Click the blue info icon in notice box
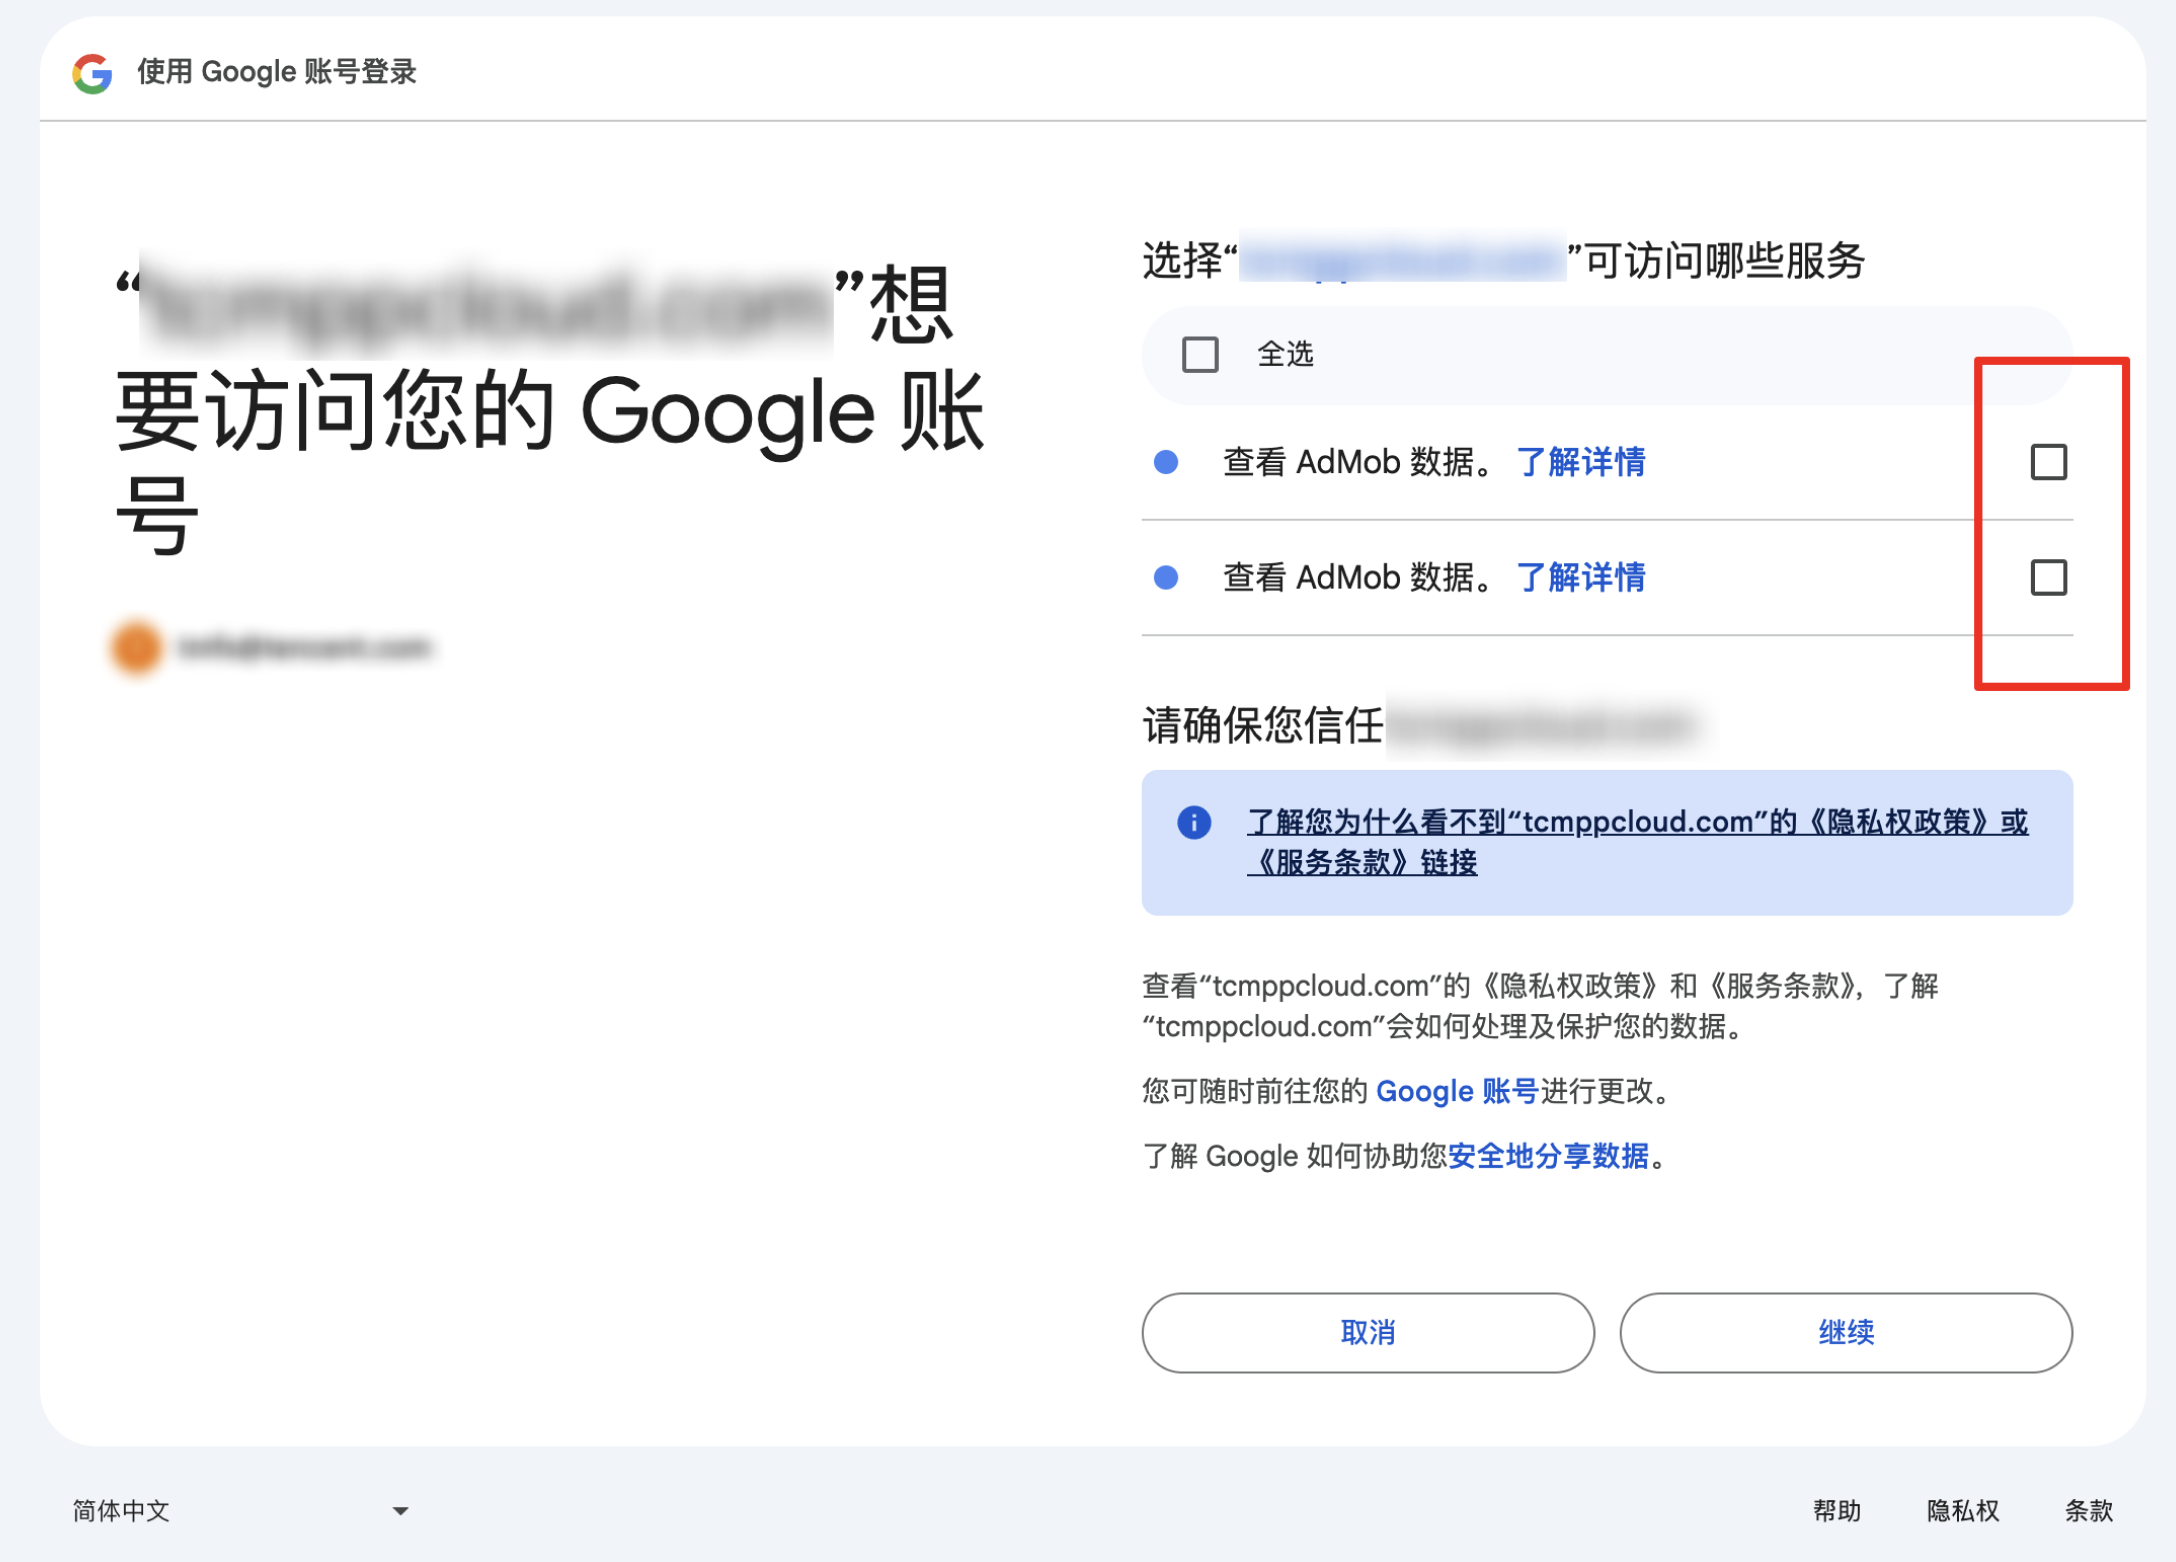Screen dimensions: 2176x1562 (x=1194, y=822)
